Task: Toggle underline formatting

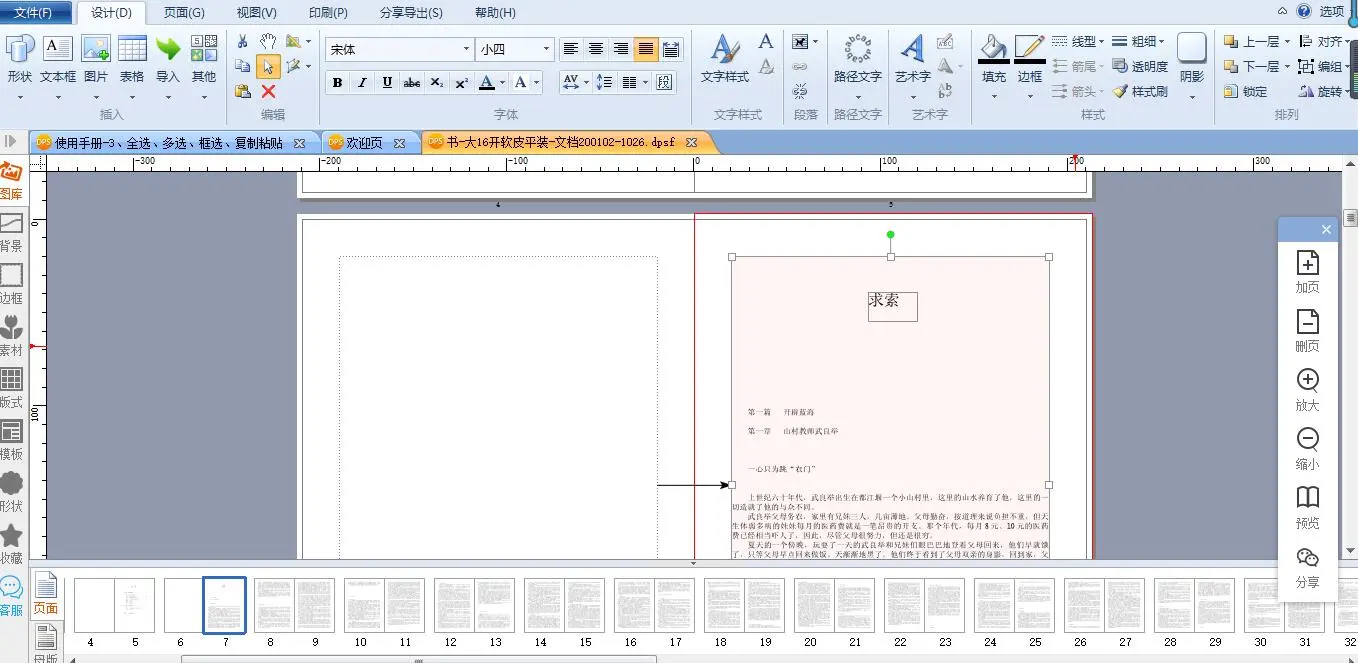Action: tap(387, 83)
